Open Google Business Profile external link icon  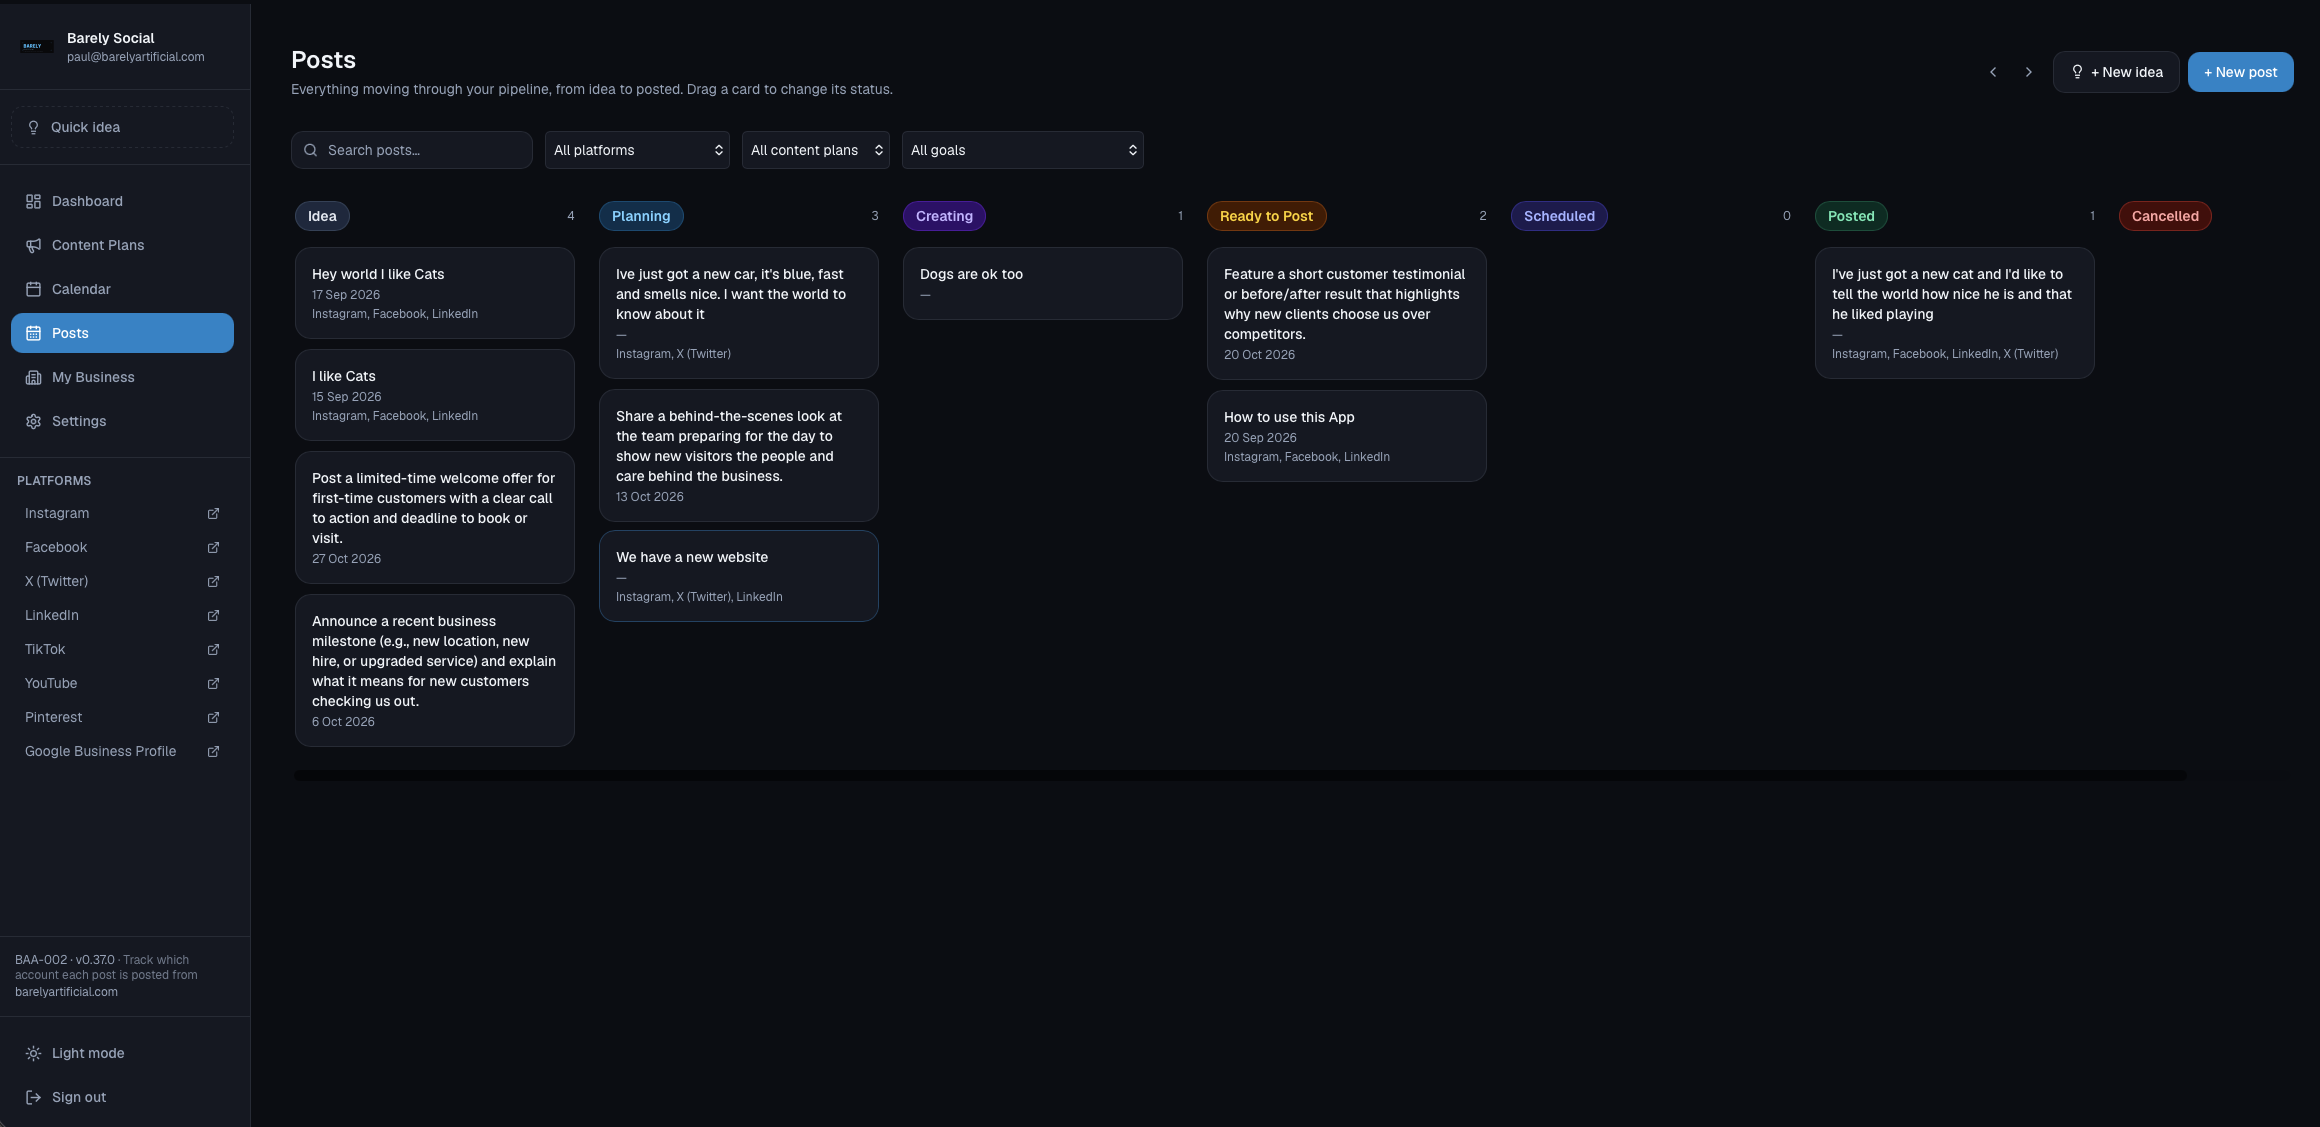pyautogui.click(x=213, y=751)
